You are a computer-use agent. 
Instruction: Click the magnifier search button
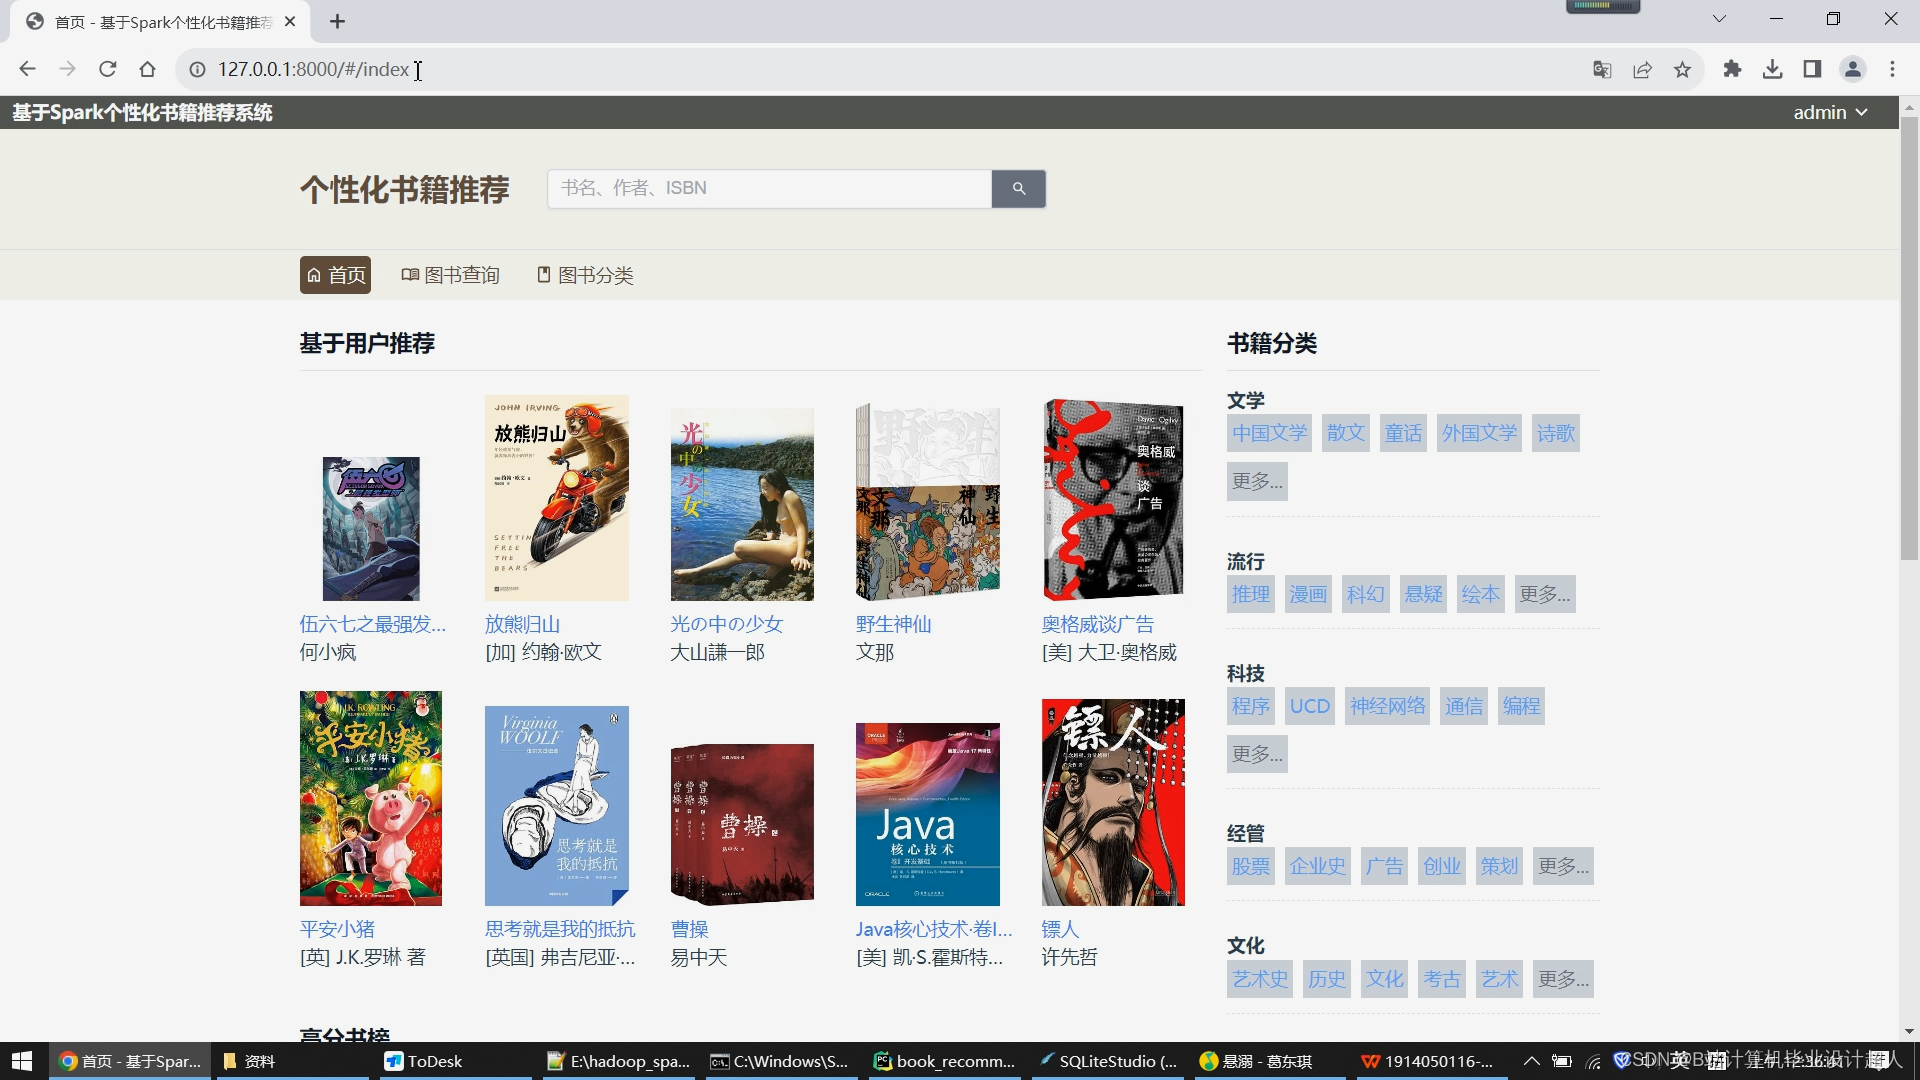(x=1018, y=188)
